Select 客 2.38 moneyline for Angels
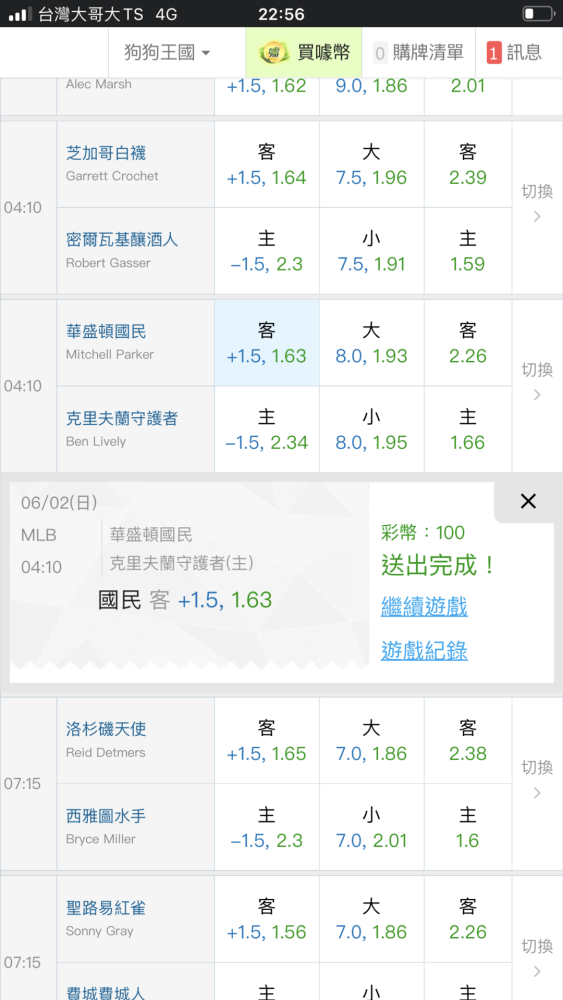The height and width of the screenshot is (1000, 563). point(468,740)
